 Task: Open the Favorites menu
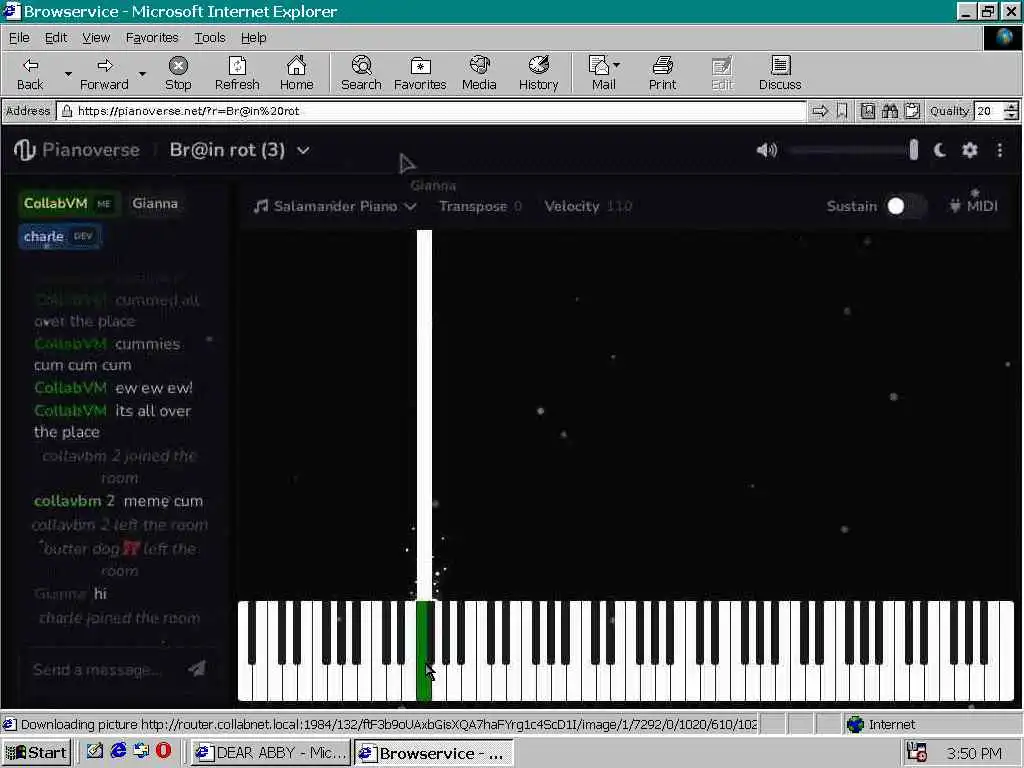[x=152, y=38]
